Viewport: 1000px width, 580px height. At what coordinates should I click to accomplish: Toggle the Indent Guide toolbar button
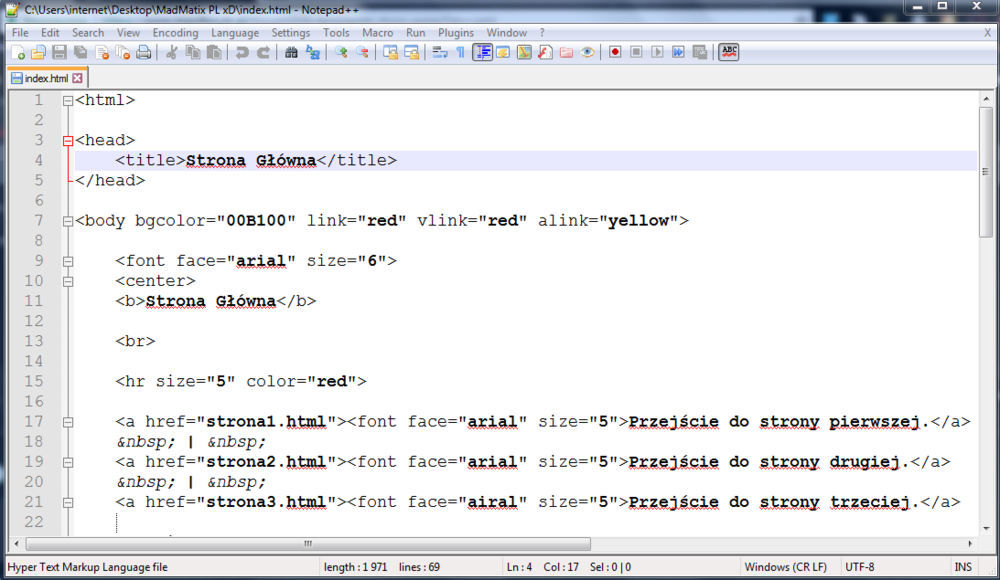coord(482,52)
